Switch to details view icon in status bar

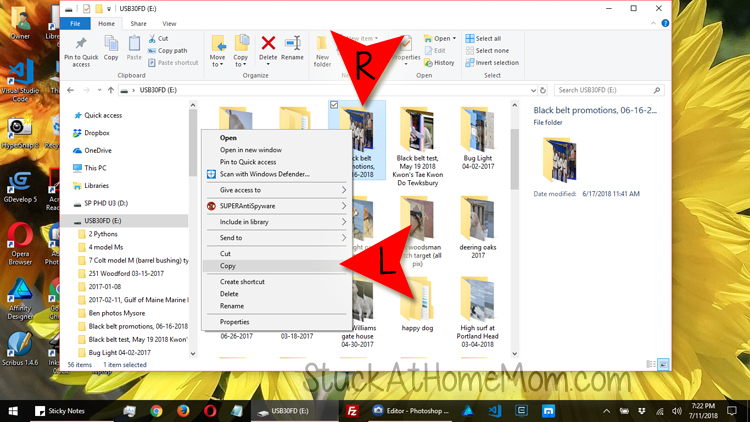coord(651,365)
